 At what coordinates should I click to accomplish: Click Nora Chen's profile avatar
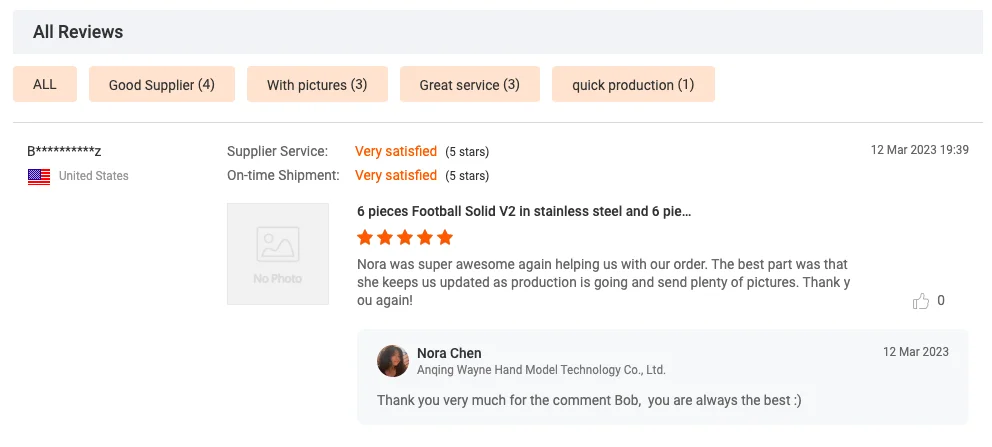click(393, 361)
